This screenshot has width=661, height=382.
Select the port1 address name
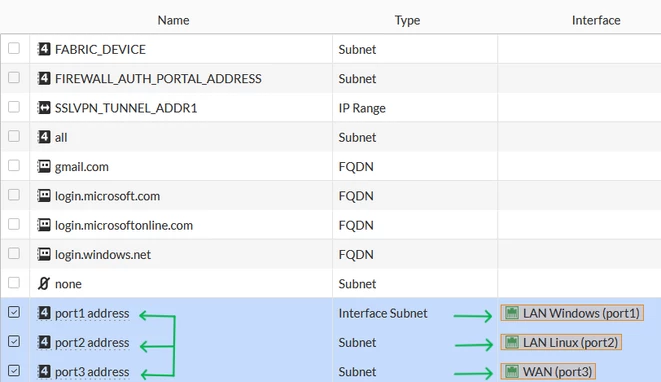click(92, 313)
